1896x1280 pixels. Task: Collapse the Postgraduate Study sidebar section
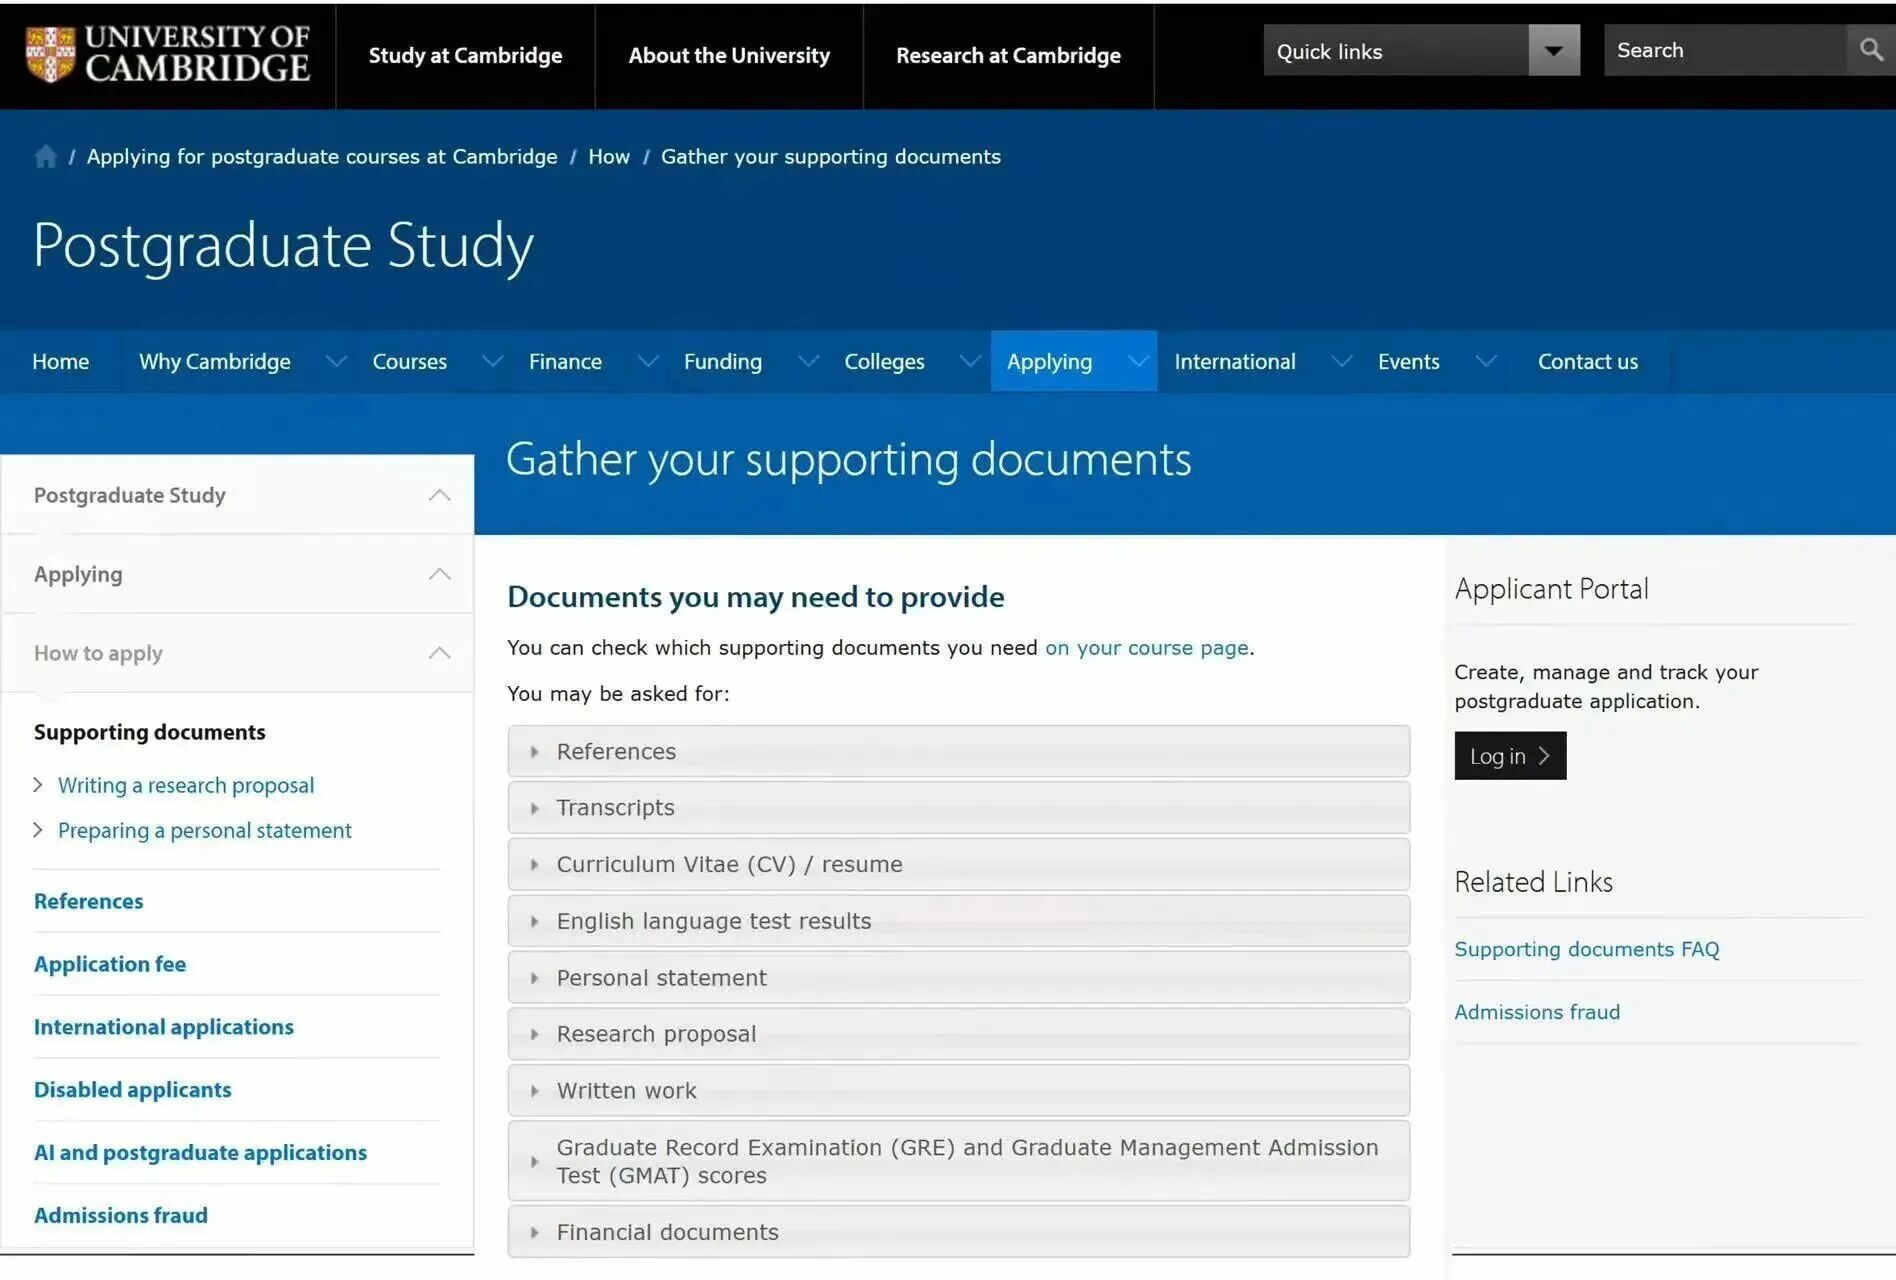[439, 495]
